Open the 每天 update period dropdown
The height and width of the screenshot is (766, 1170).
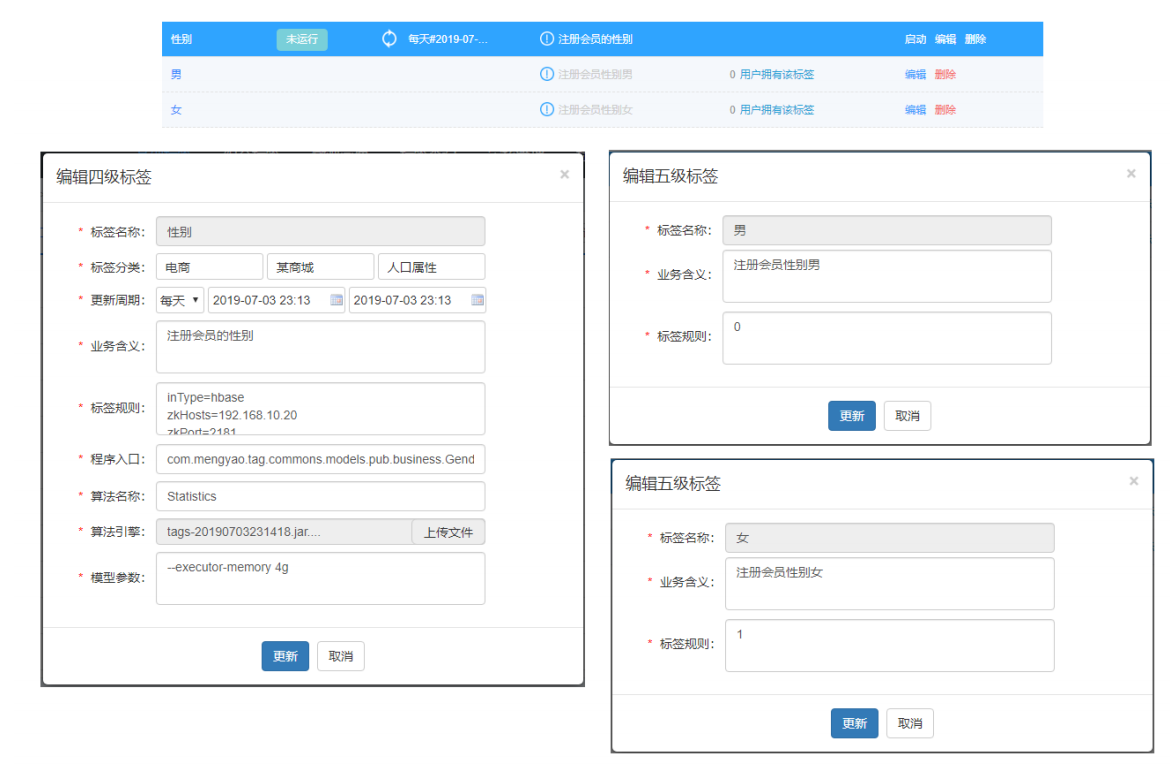[x=180, y=300]
